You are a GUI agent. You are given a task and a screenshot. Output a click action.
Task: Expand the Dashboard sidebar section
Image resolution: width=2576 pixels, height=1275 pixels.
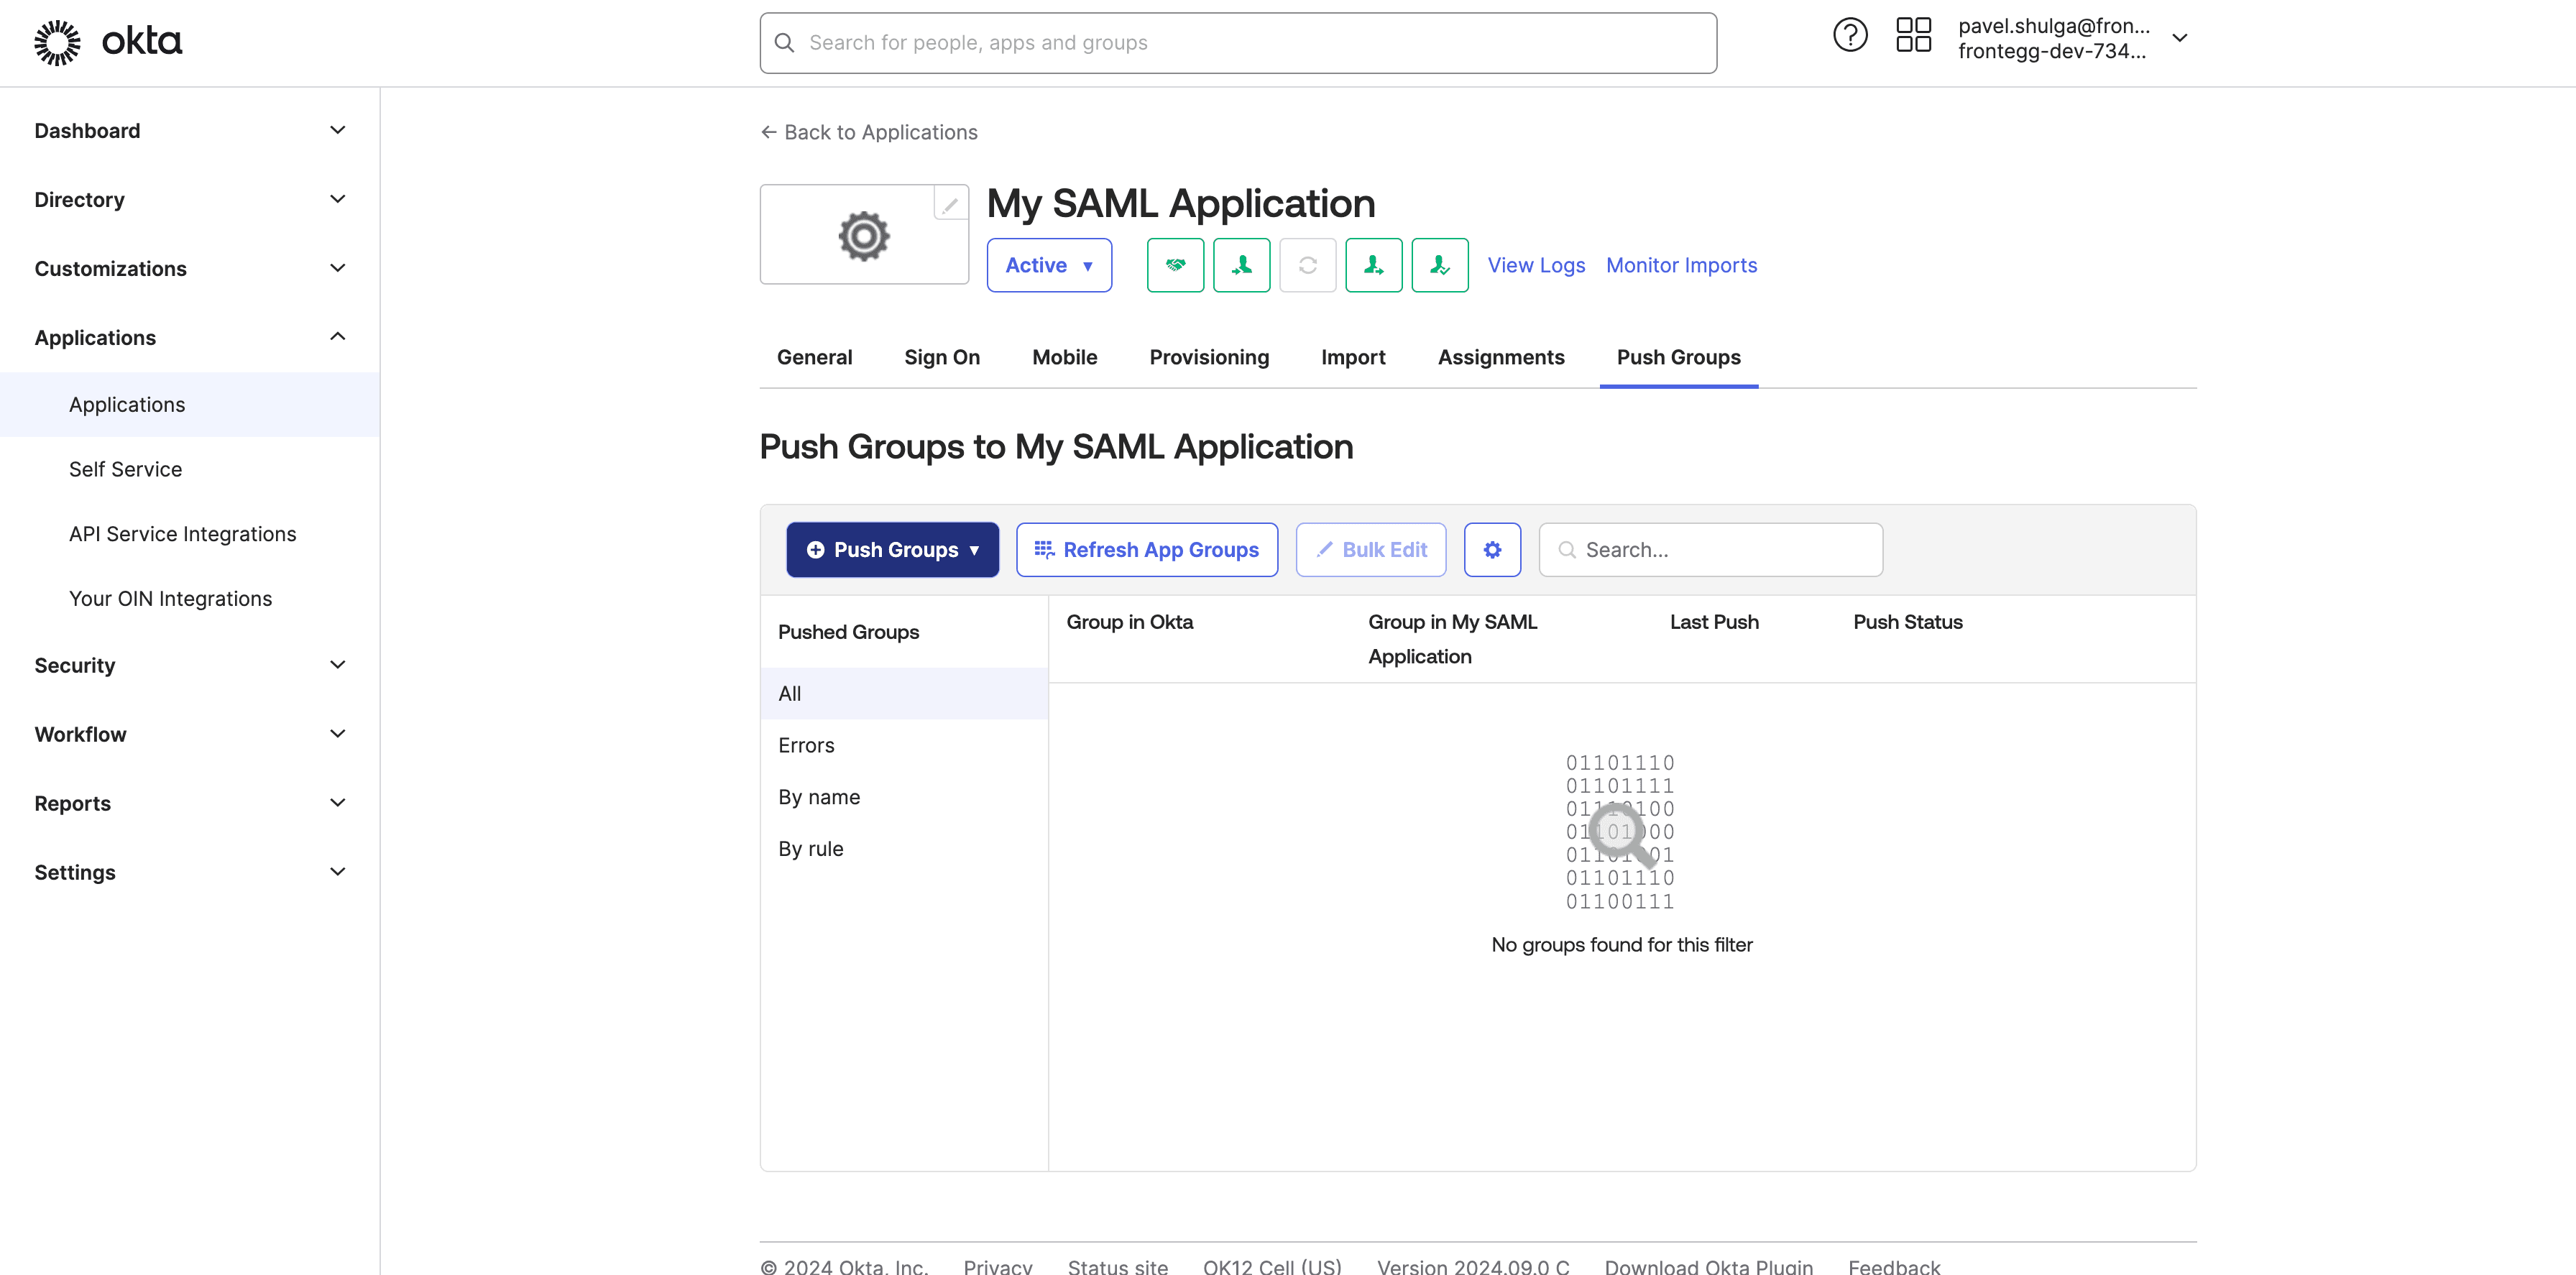point(190,131)
